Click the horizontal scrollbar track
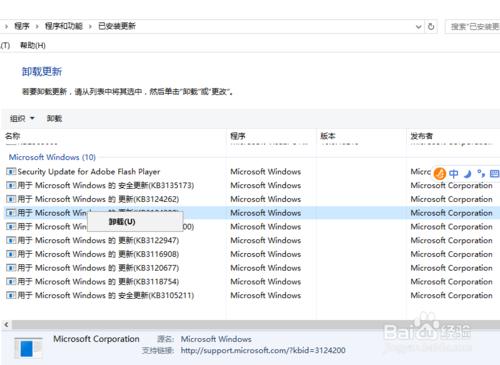The height and width of the screenshot is (365, 500). click(x=255, y=324)
